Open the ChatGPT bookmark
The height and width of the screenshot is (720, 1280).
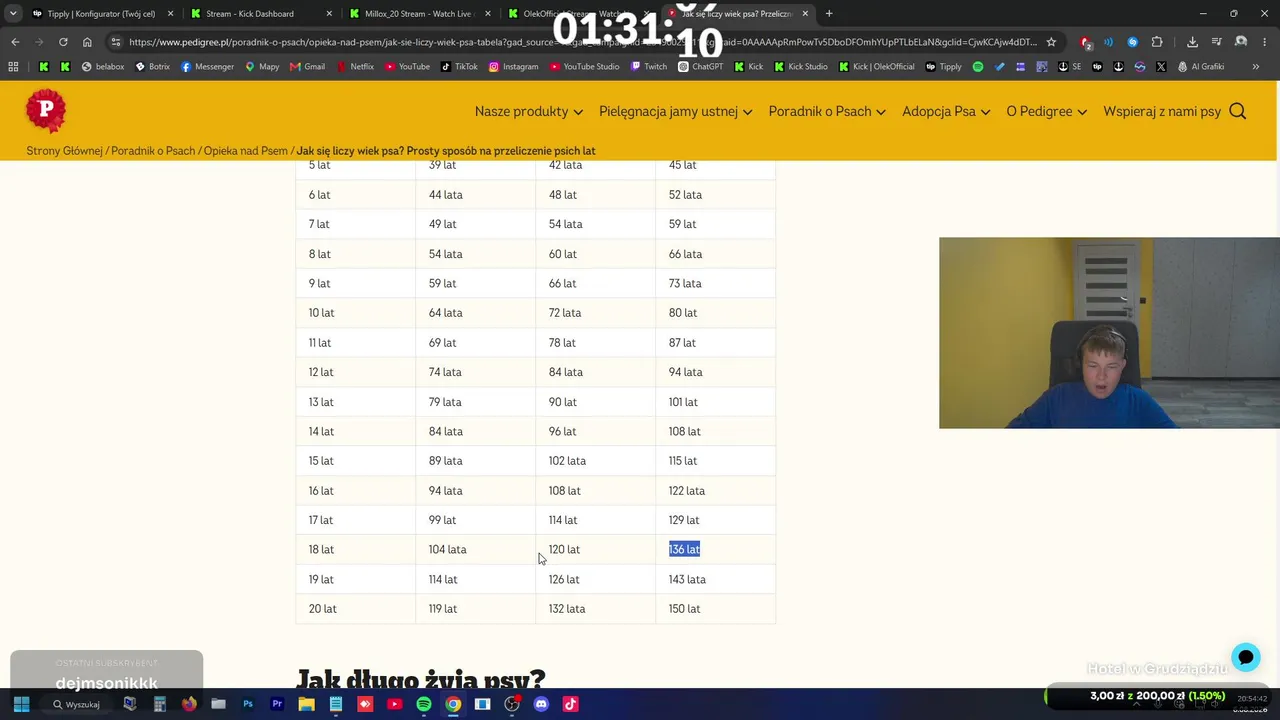(x=700, y=67)
